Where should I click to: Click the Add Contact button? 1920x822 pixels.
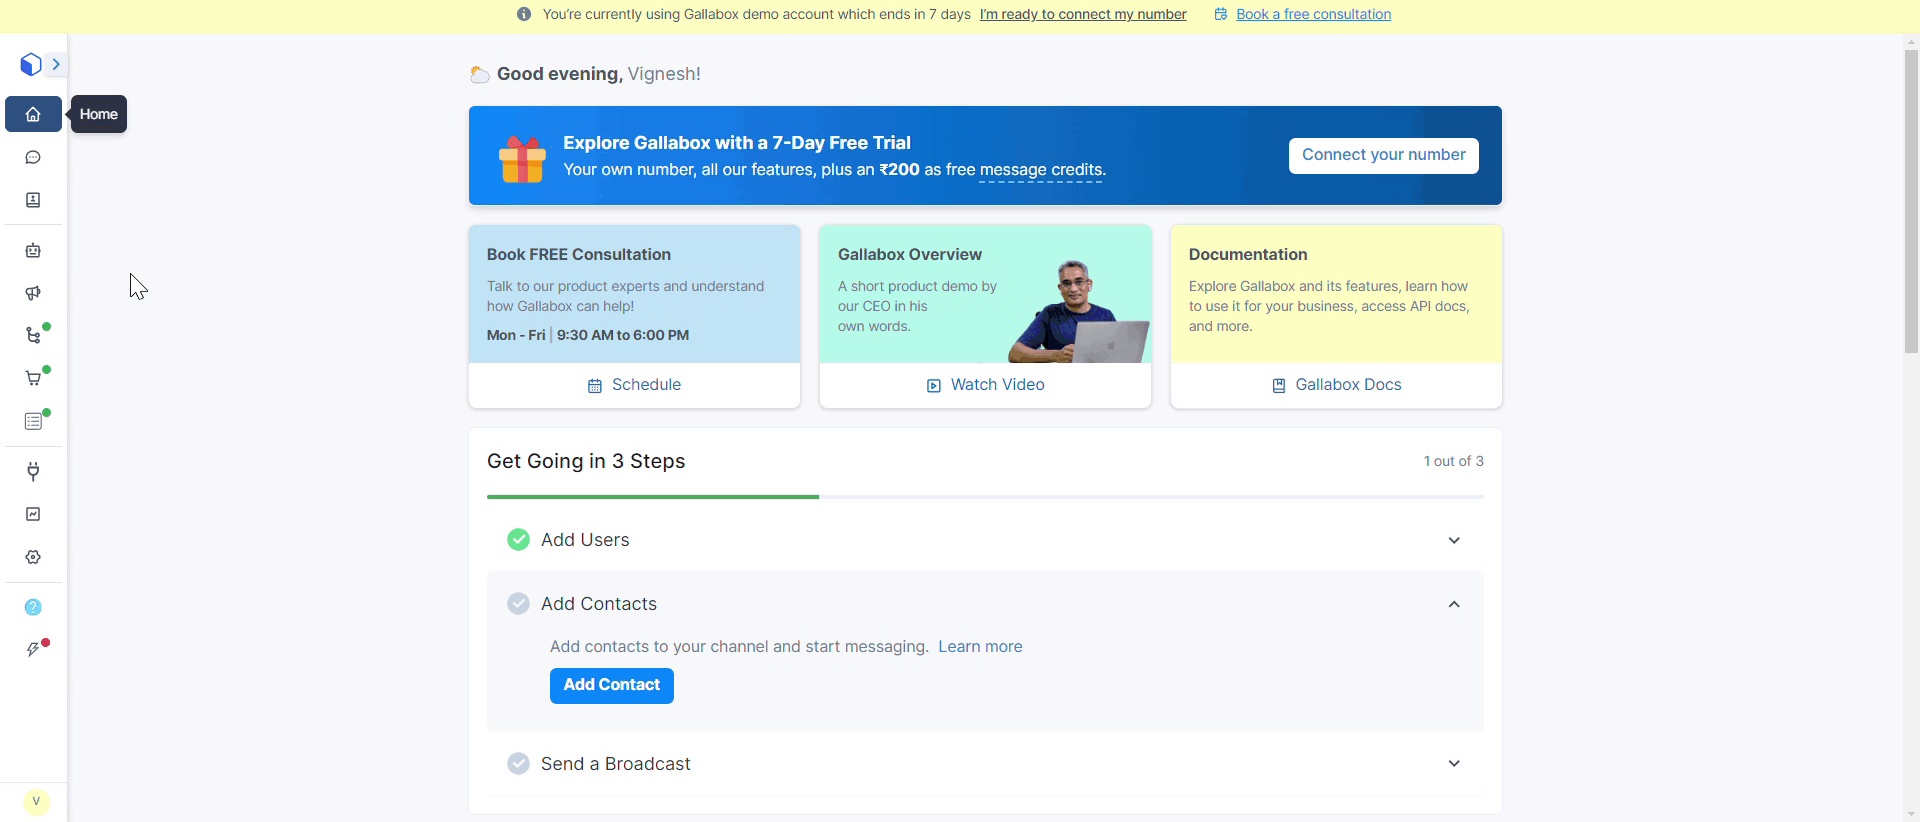pyautogui.click(x=611, y=685)
